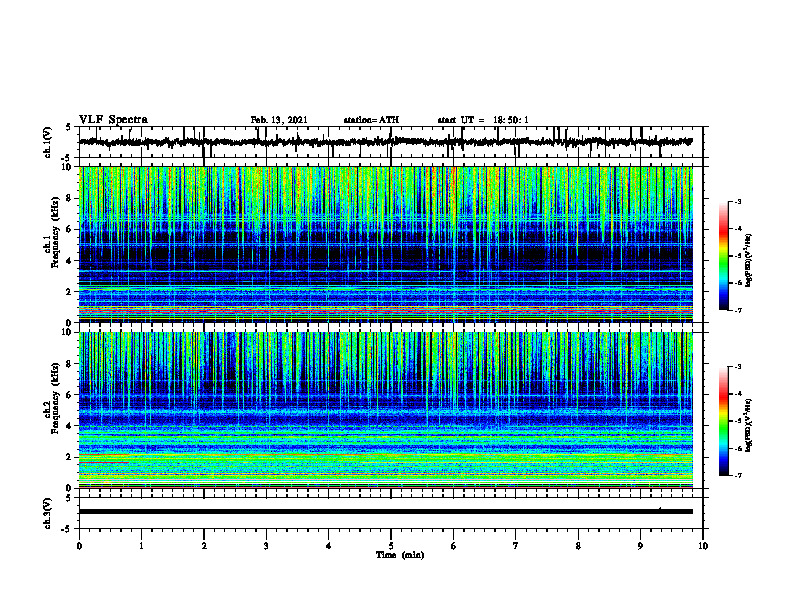
Task: Click tick label "10" on the time axis
Action: click(703, 546)
